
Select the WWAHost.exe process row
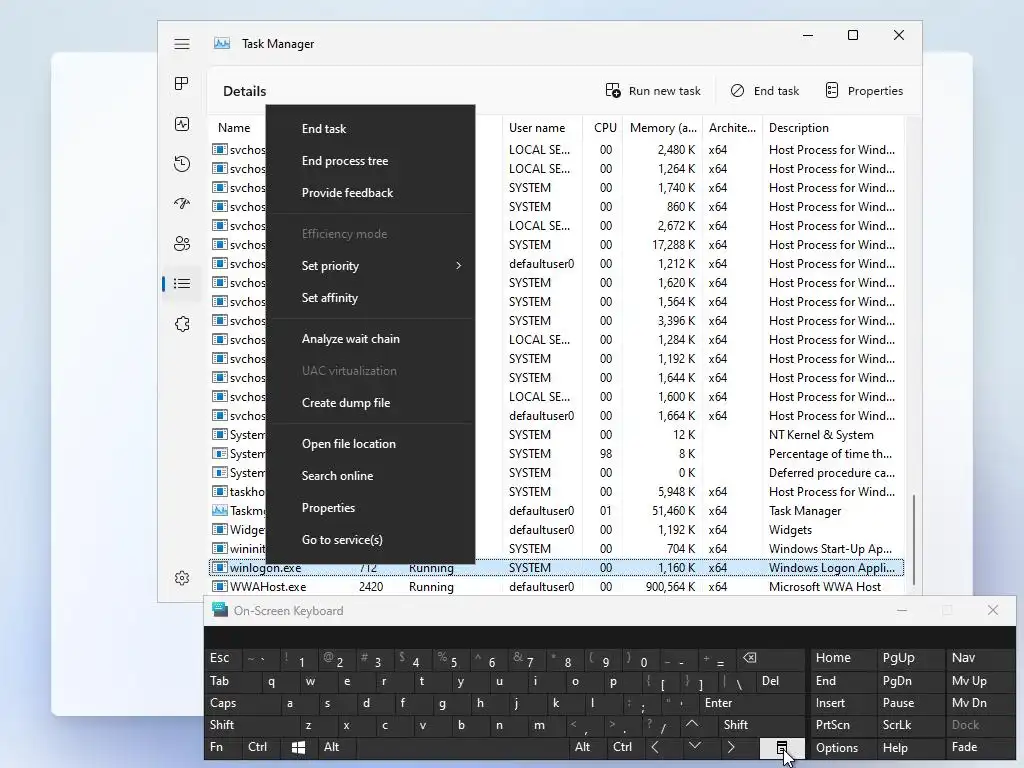(556, 586)
